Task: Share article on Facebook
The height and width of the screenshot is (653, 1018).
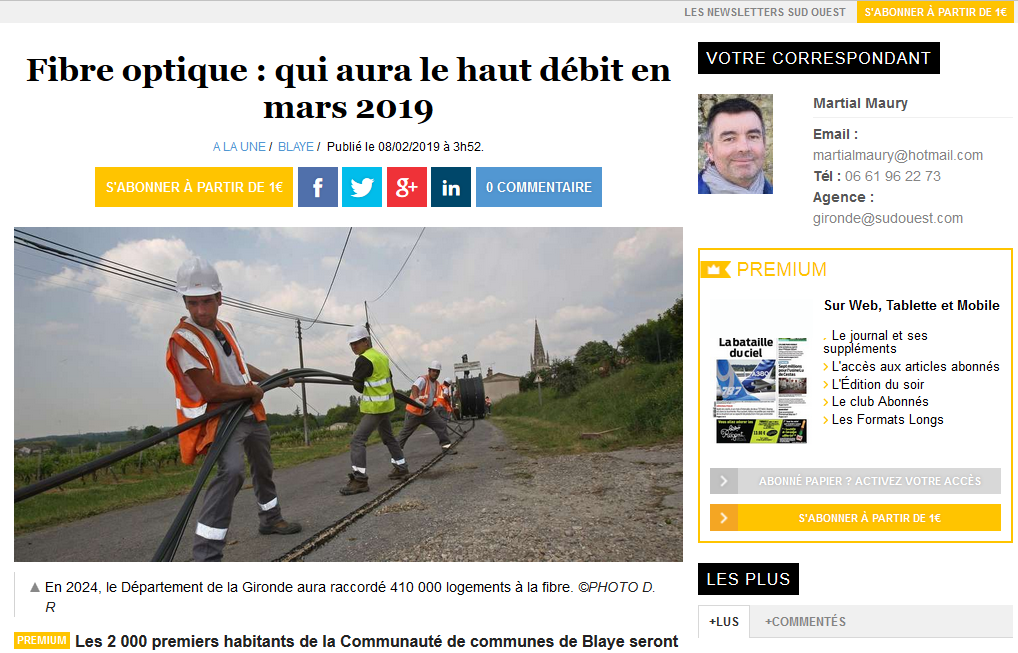Action: (317, 187)
